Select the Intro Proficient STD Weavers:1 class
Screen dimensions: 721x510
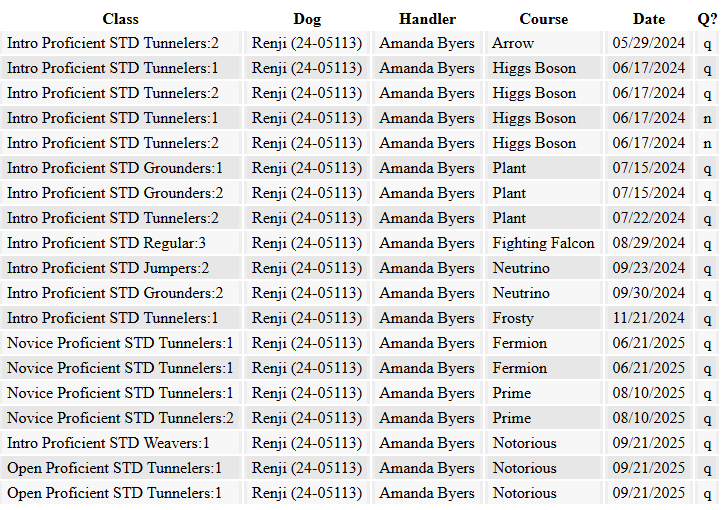pos(108,443)
